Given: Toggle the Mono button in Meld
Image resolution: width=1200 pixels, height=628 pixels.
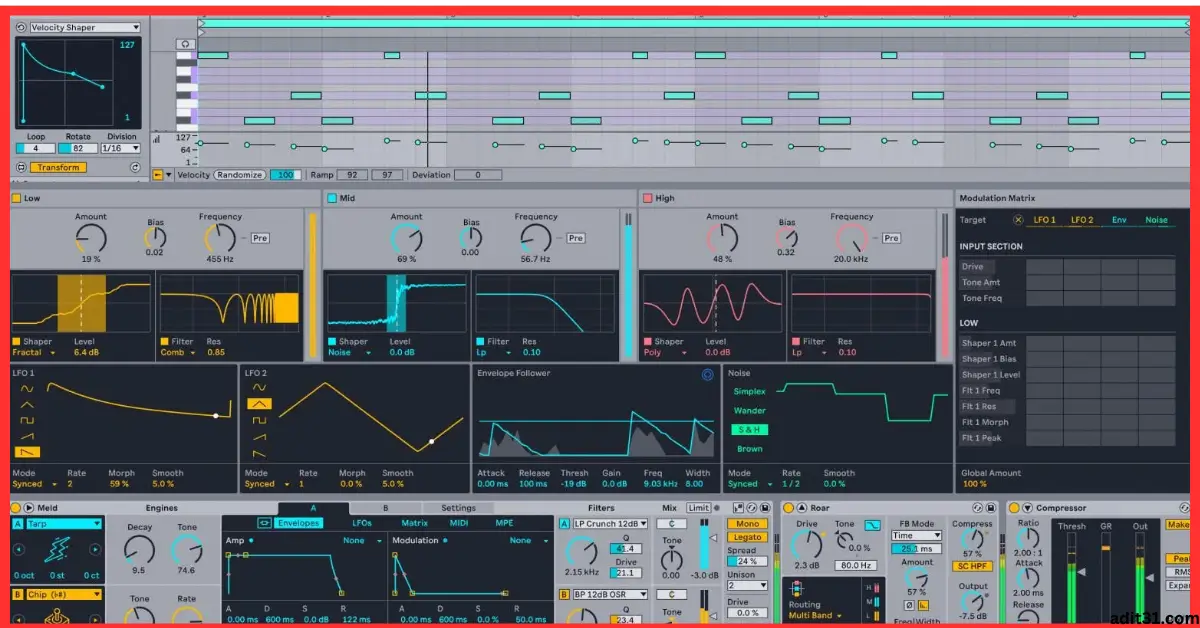Looking at the screenshot, I should (x=746, y=524).
